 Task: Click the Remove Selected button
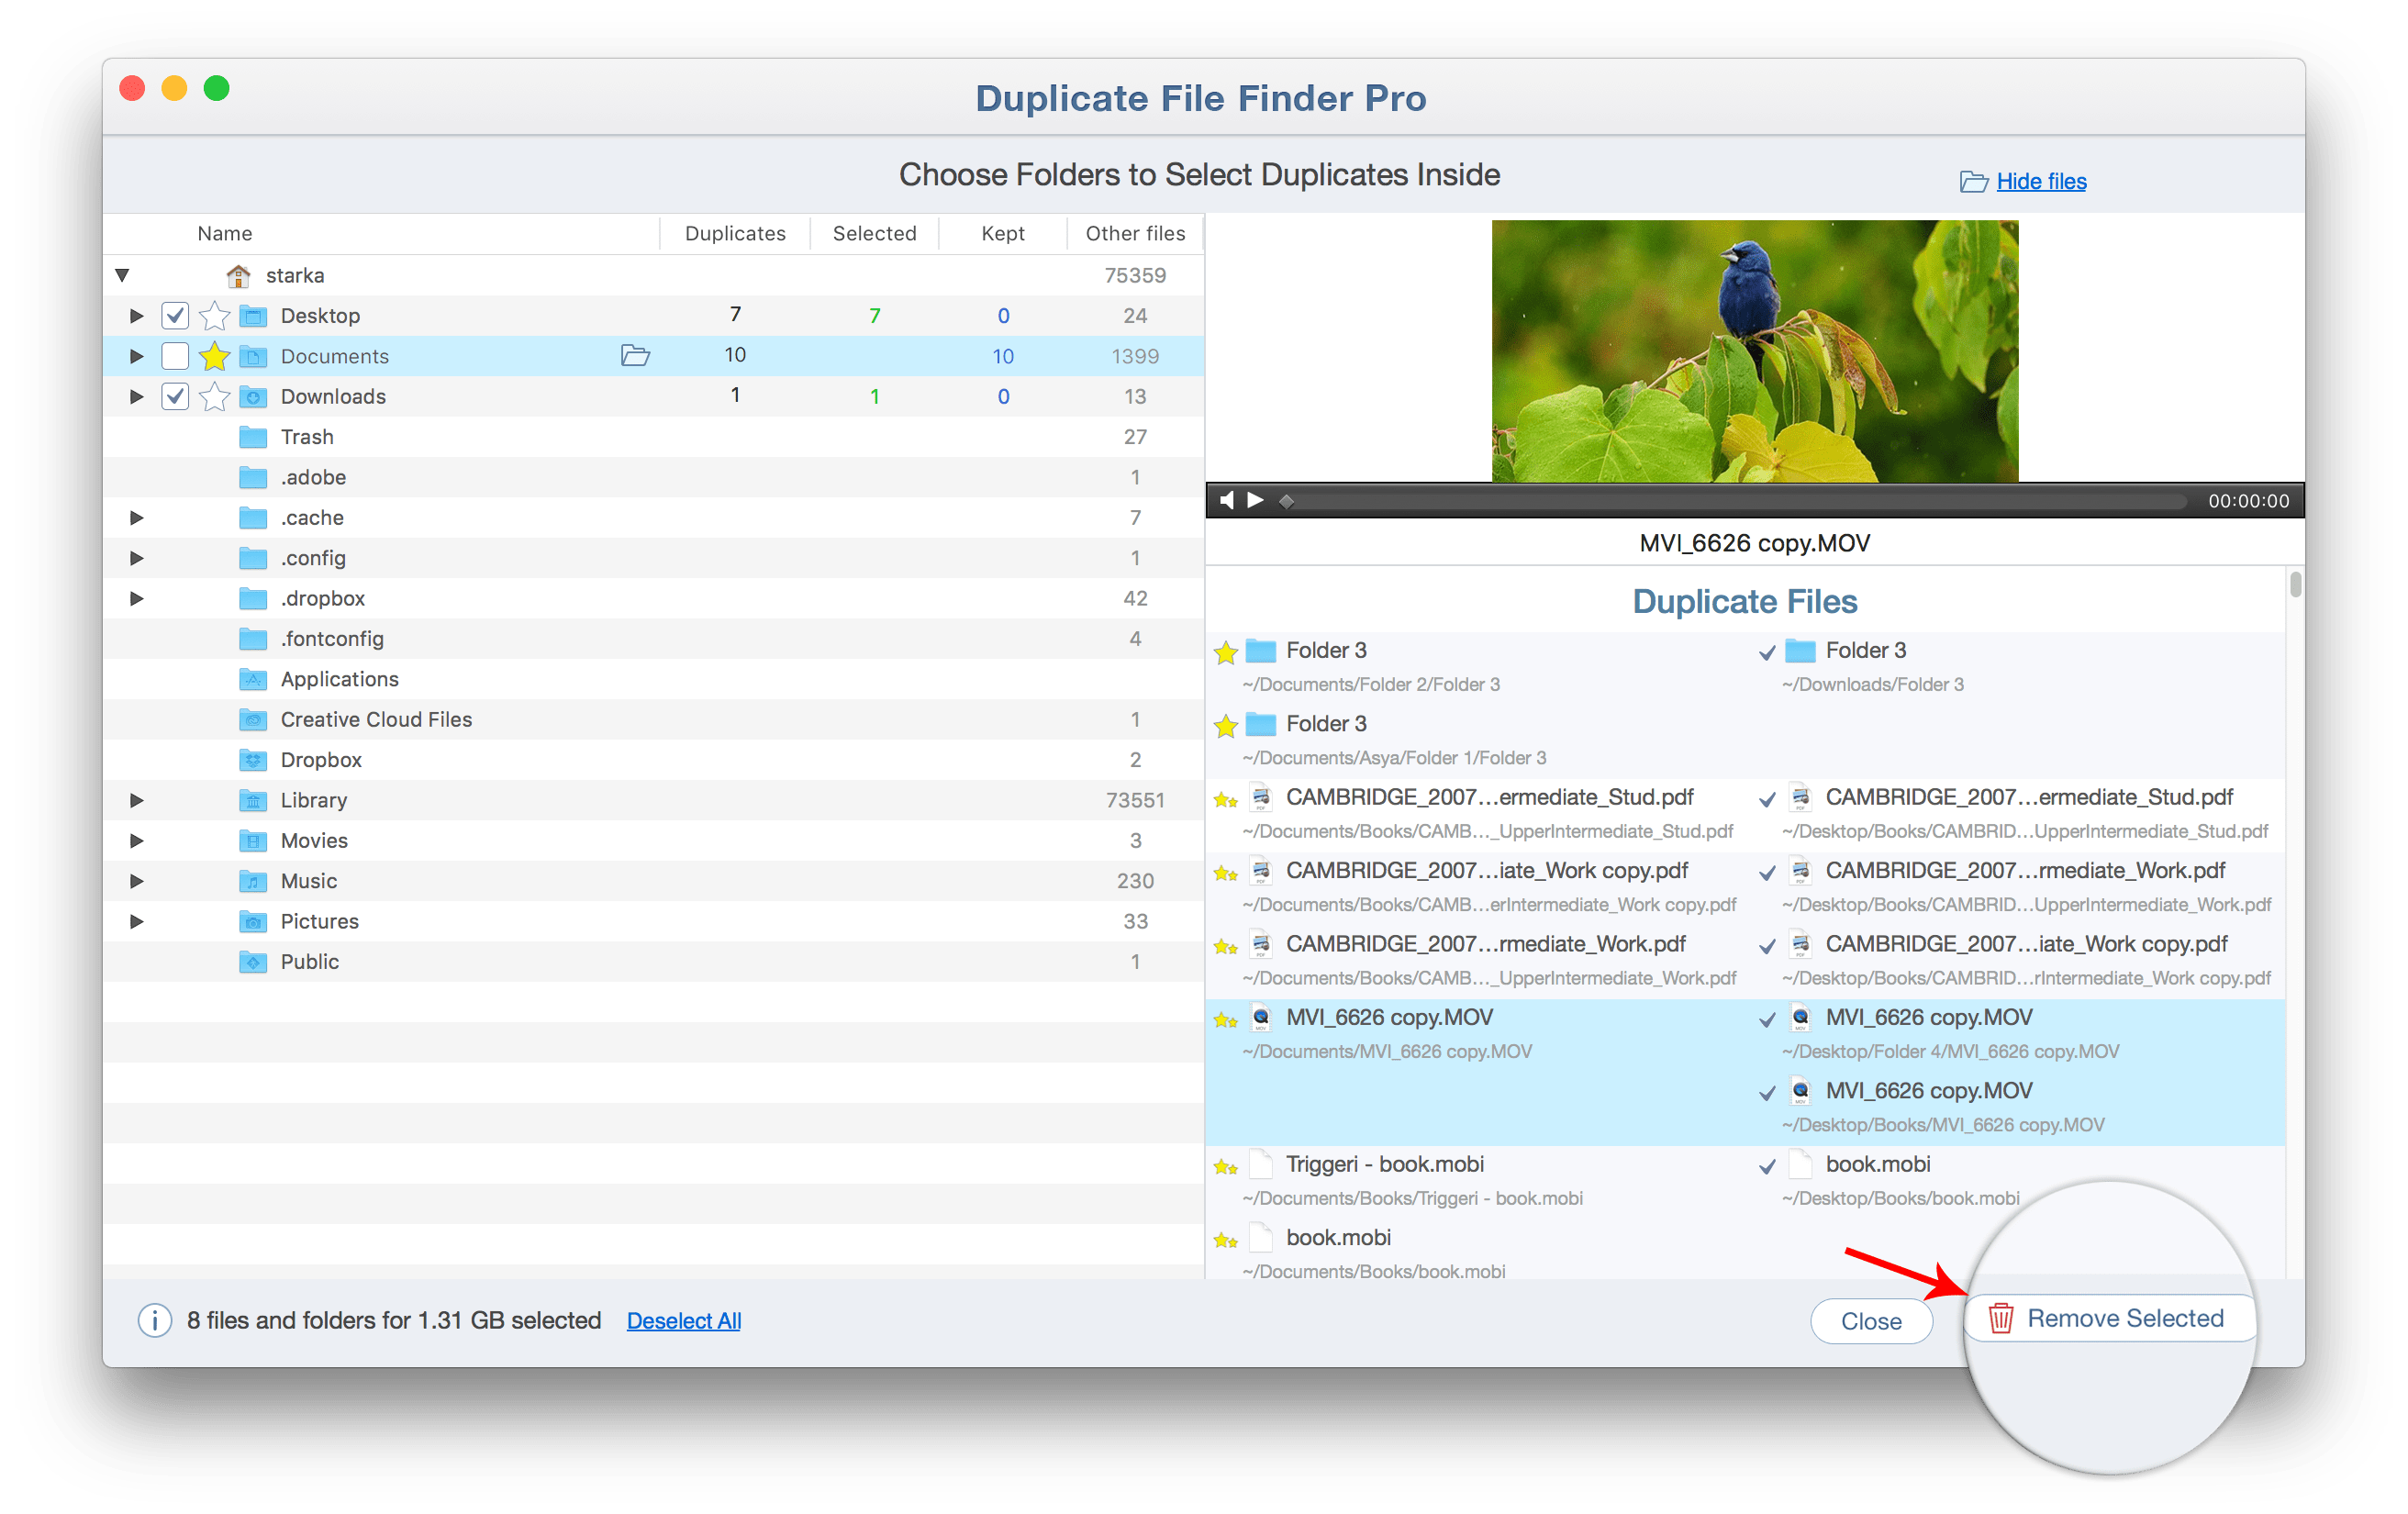pyautogui.click(x=2101, y=1319)
